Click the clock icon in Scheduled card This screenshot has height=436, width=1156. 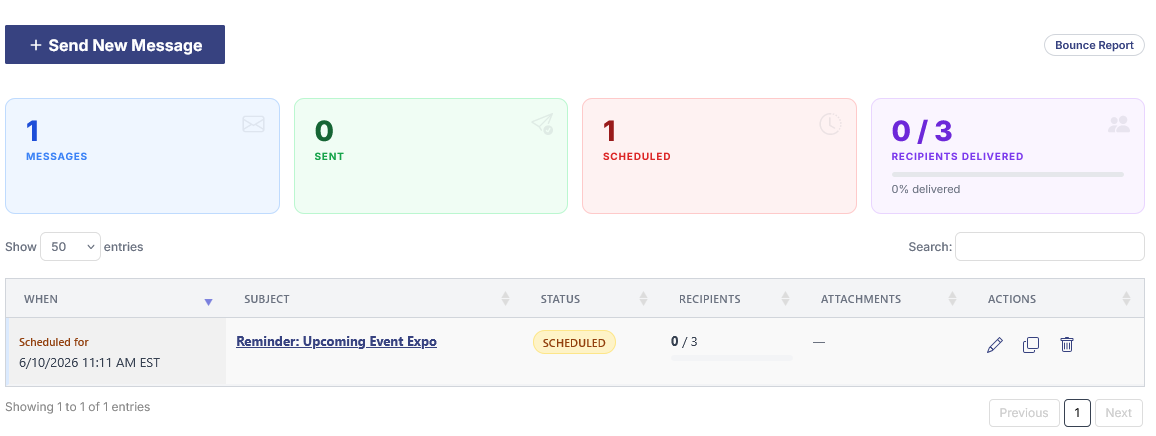[830, 124]
